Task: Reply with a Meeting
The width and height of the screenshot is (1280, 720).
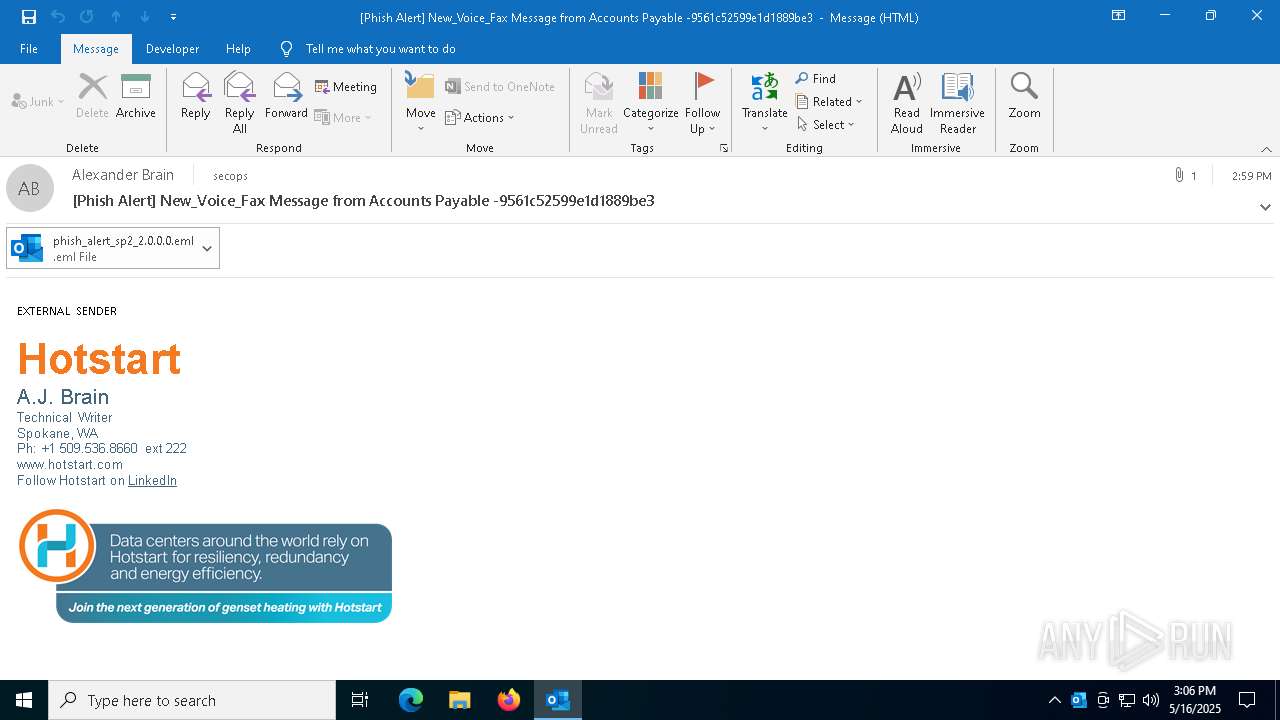Action: [346, 87]
